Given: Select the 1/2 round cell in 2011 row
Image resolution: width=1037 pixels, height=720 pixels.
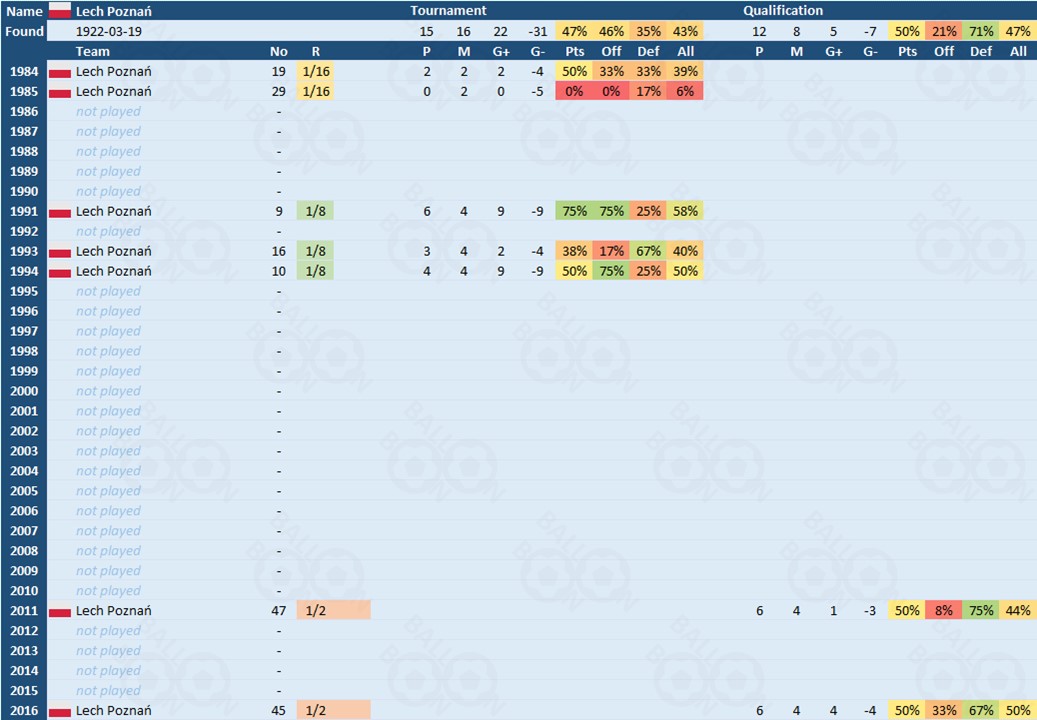Looking at the screenshot, I should 333,610.
